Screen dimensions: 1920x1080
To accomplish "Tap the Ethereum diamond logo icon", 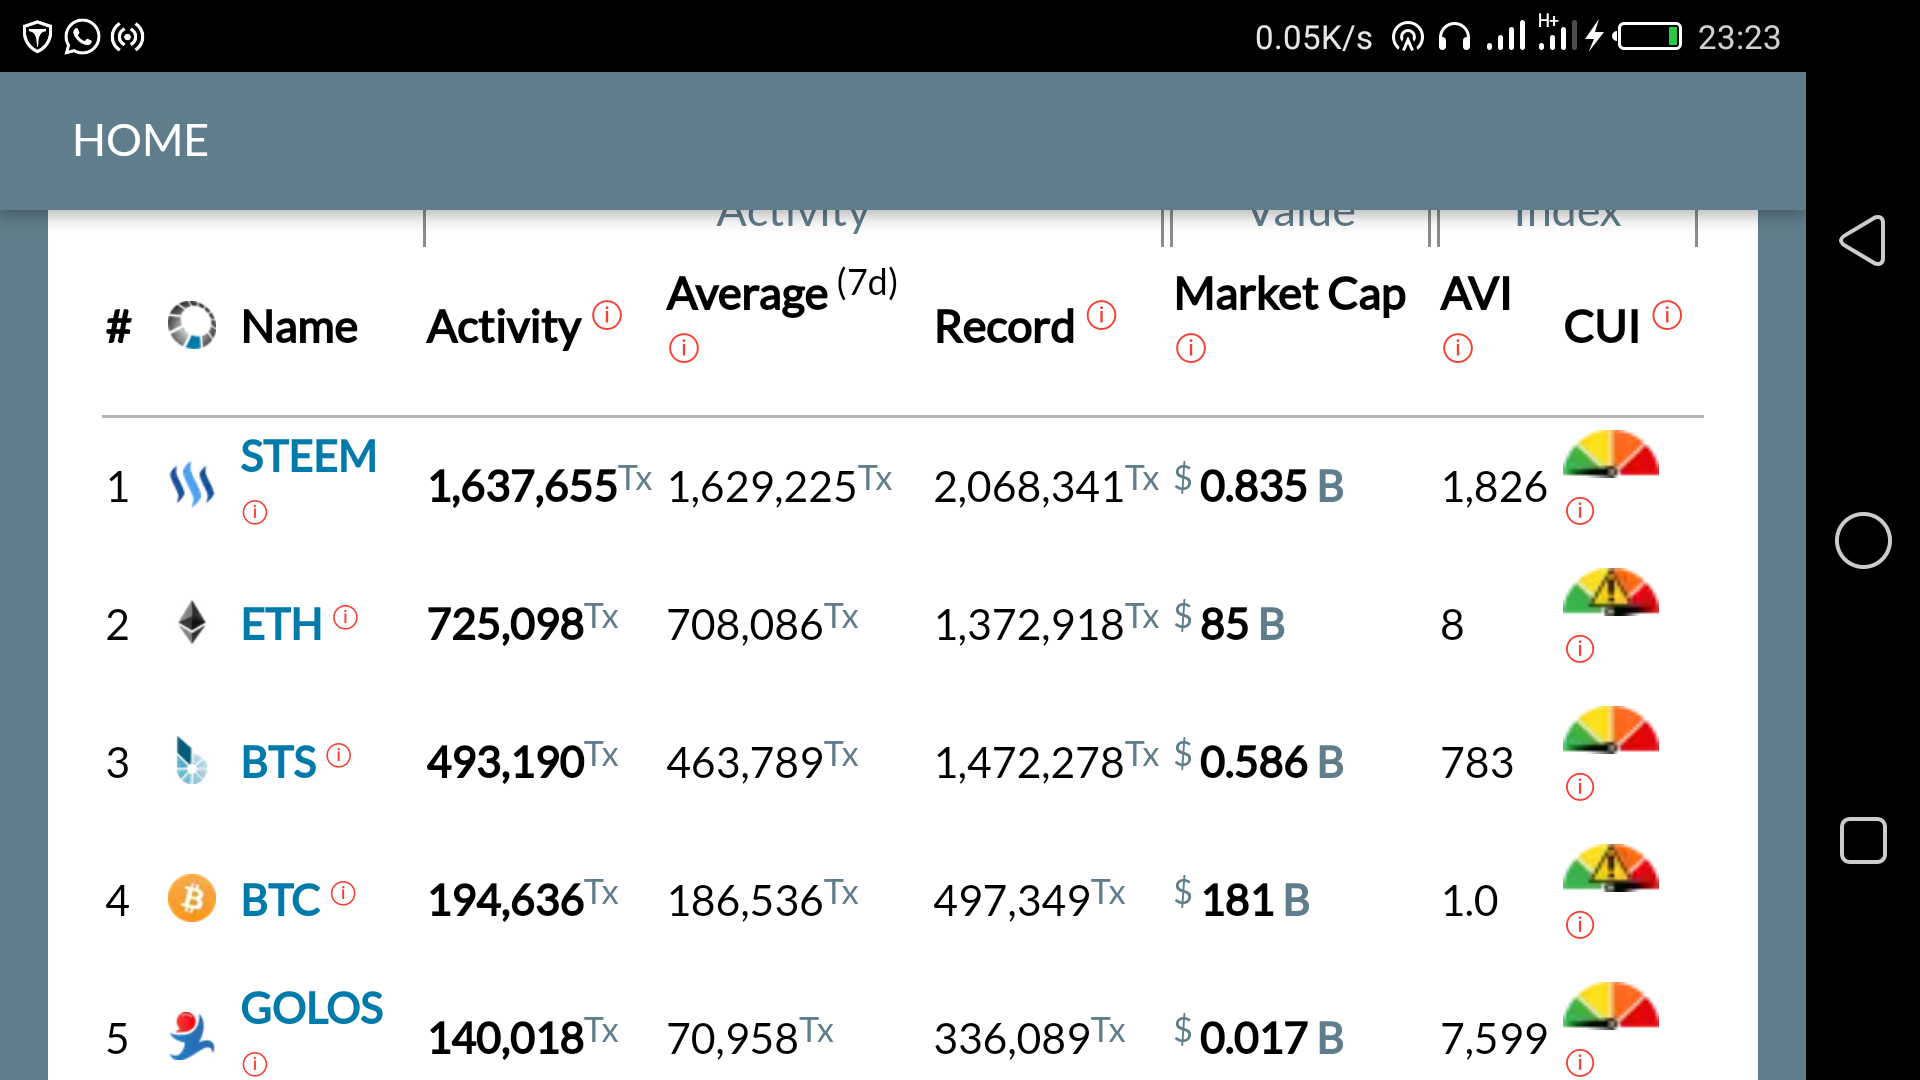I will pos(191,623).
